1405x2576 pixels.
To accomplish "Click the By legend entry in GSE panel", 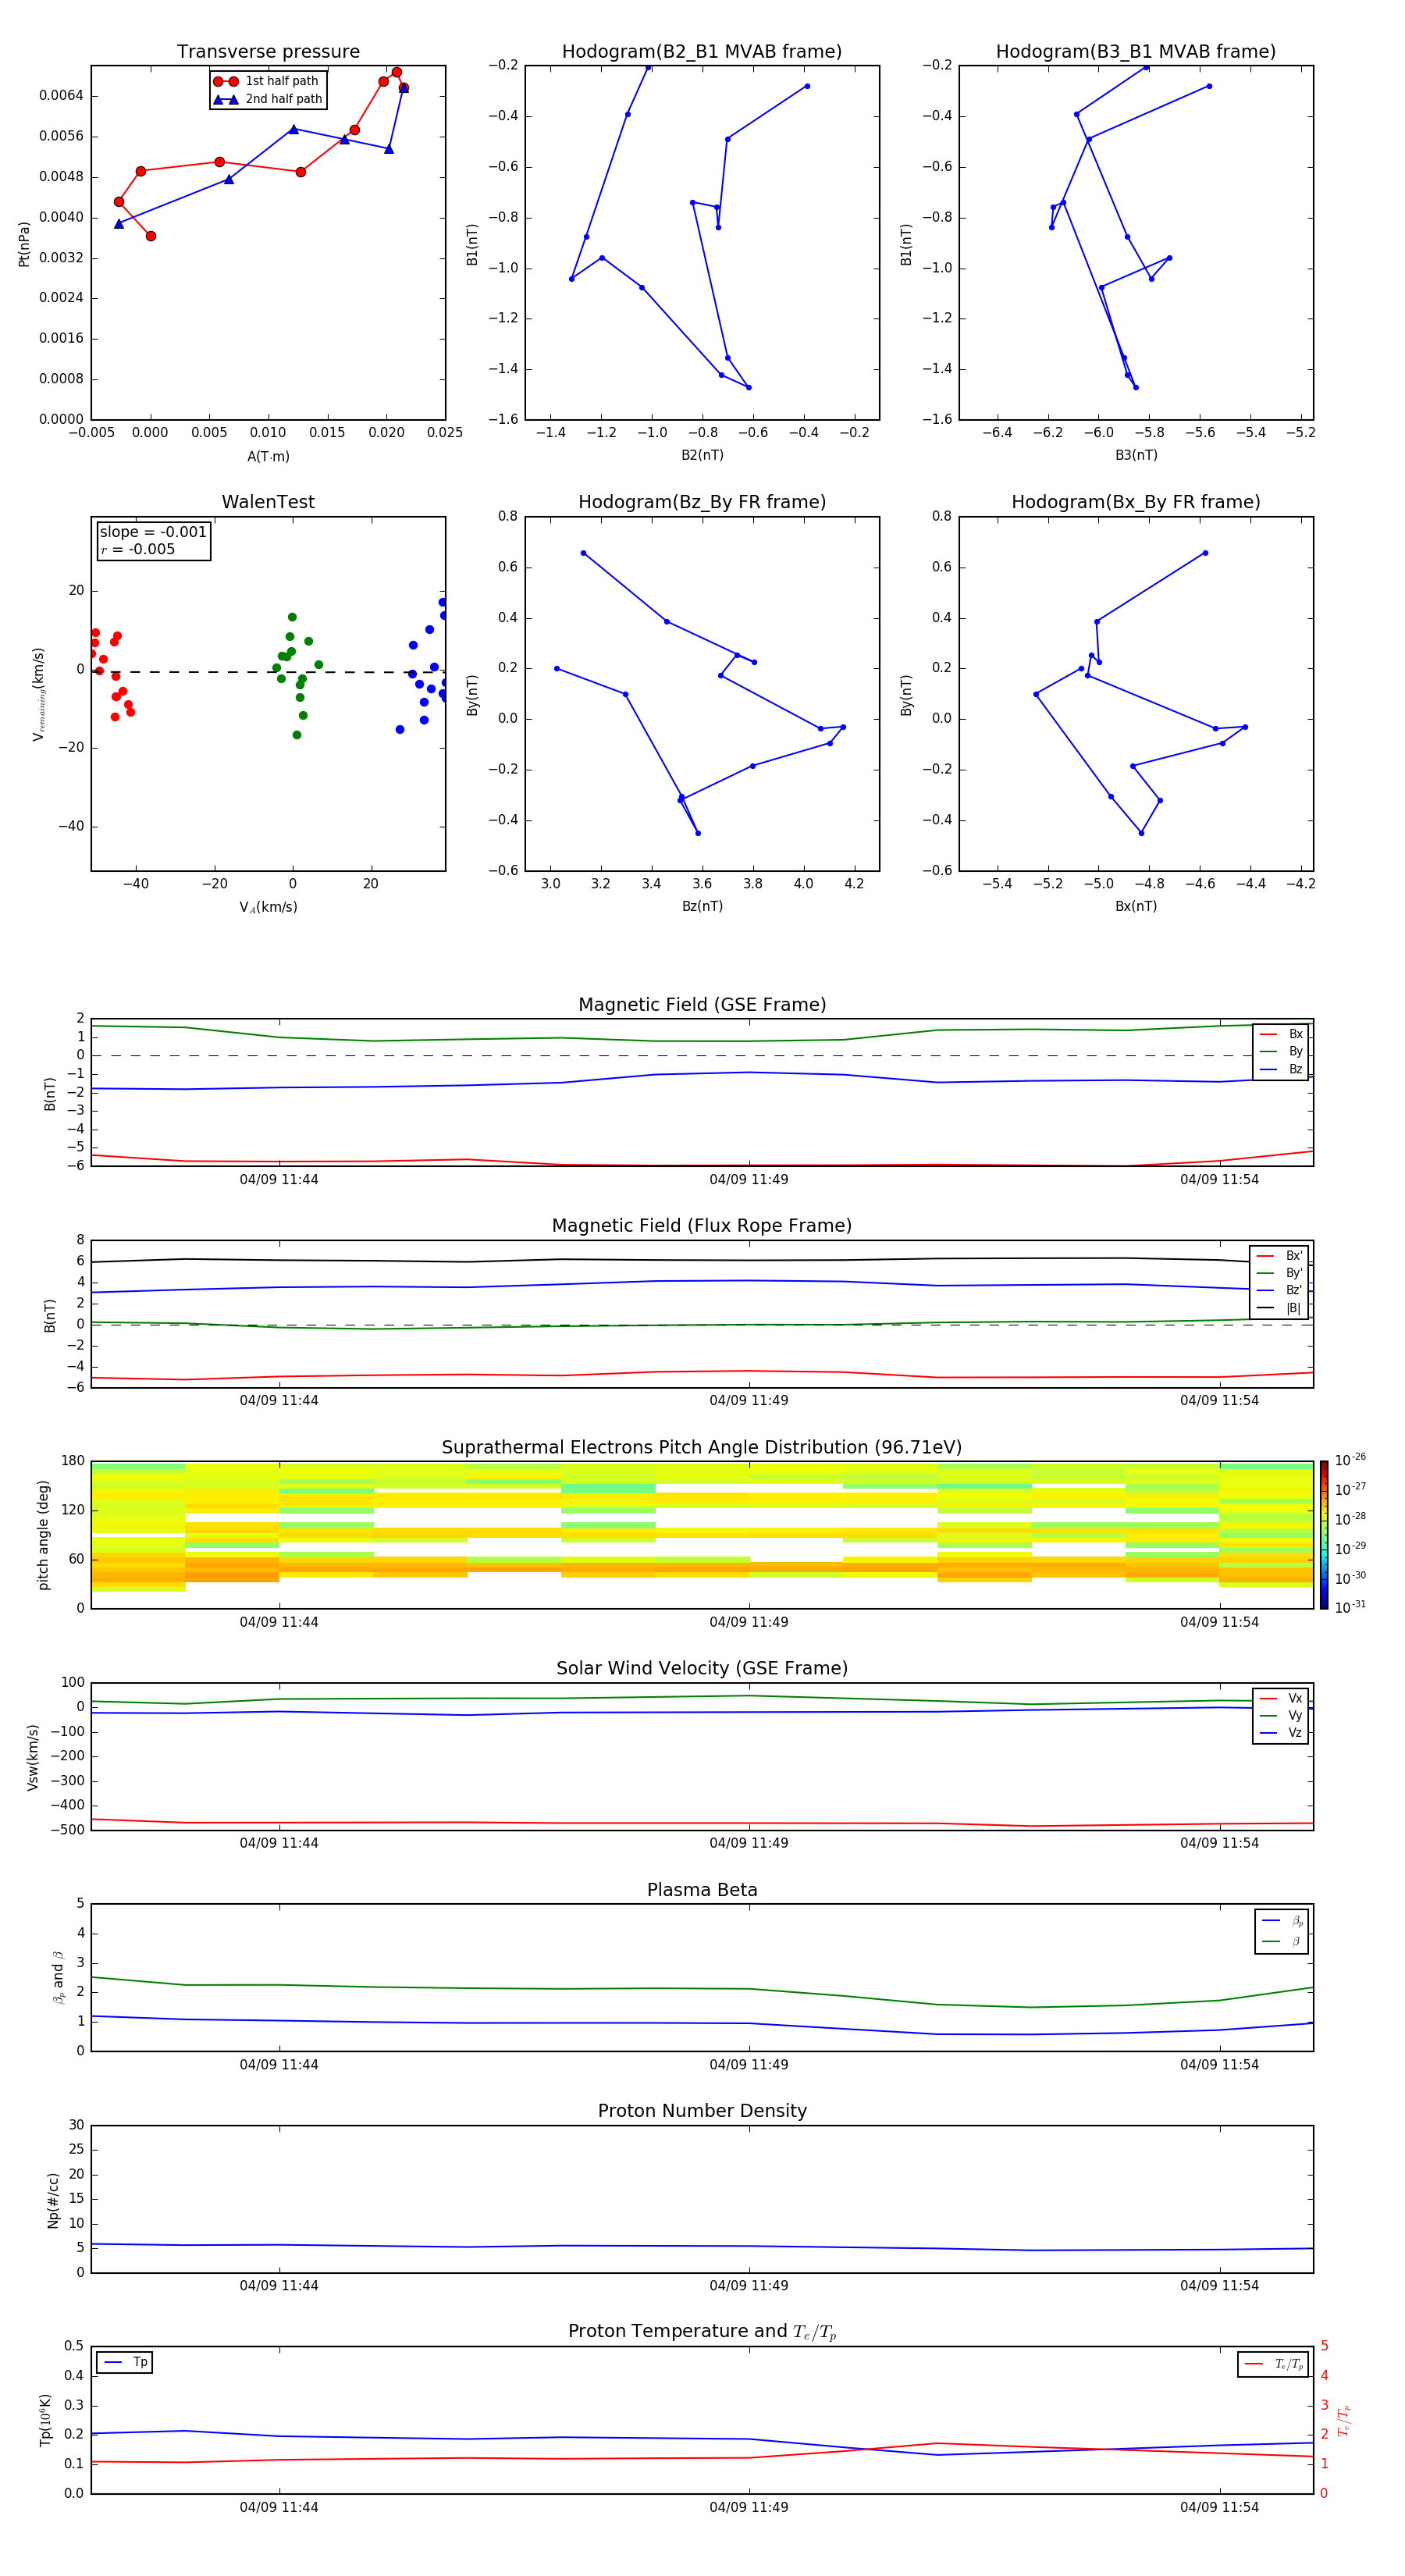I will 1281,1052.
